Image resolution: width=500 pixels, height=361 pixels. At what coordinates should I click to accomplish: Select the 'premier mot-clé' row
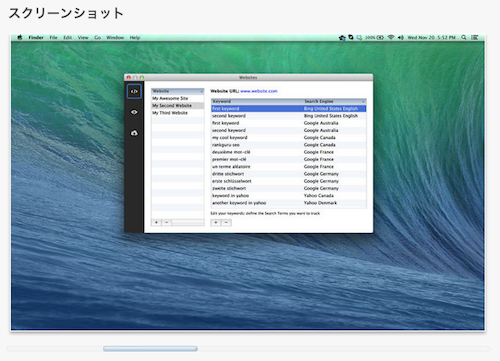click(x=289, y=159)
